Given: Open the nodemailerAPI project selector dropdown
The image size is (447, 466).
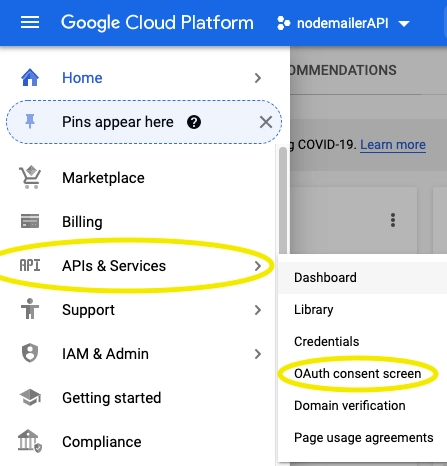Looking at the screenshot, I should pyautogui.click(x=344, y=23).
